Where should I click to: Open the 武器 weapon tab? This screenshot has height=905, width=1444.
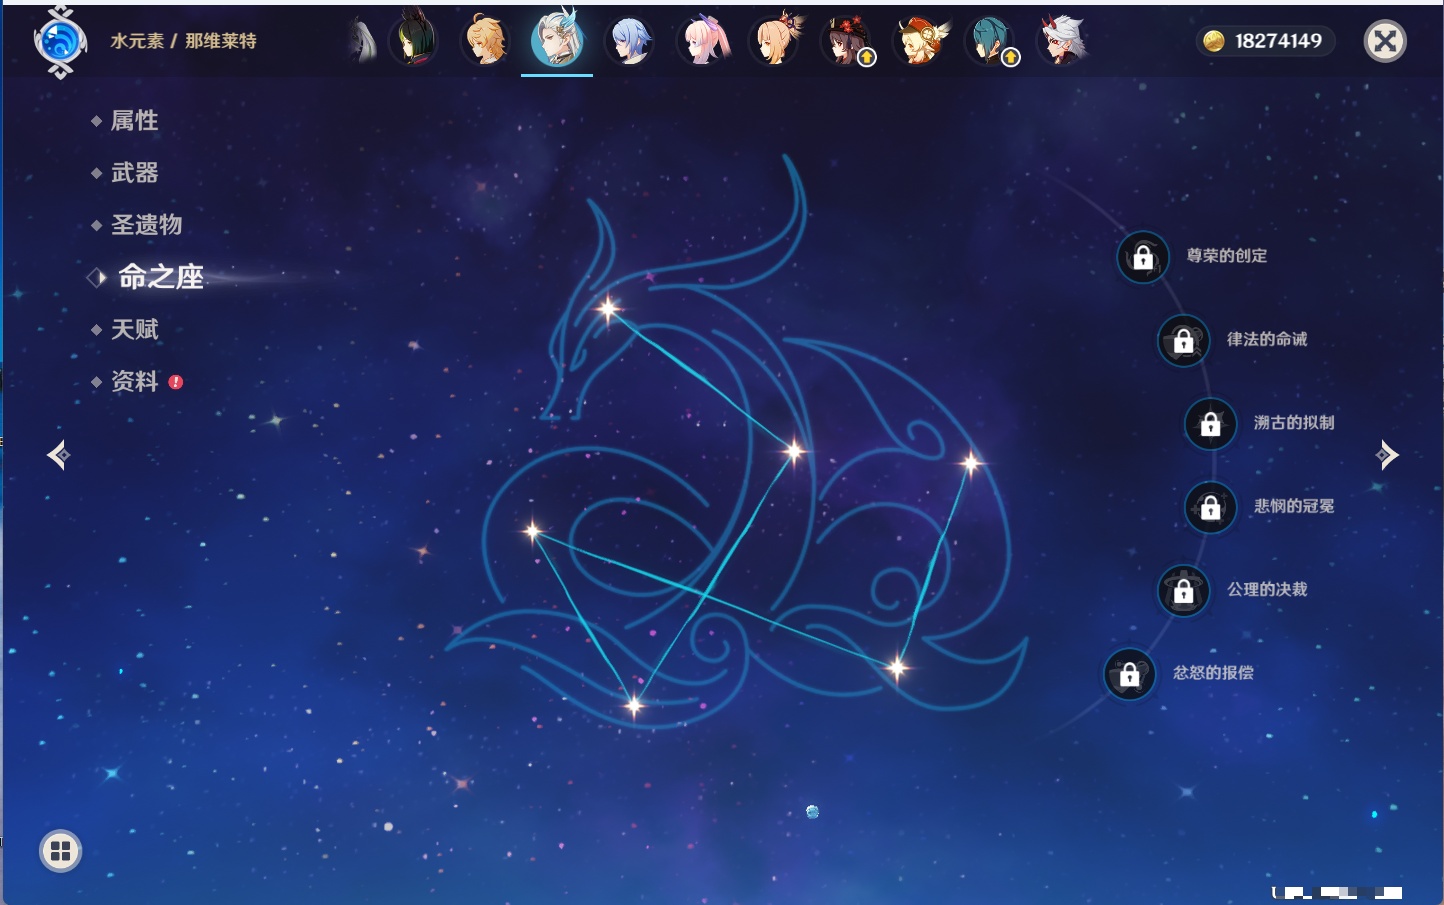coord(134,173)
